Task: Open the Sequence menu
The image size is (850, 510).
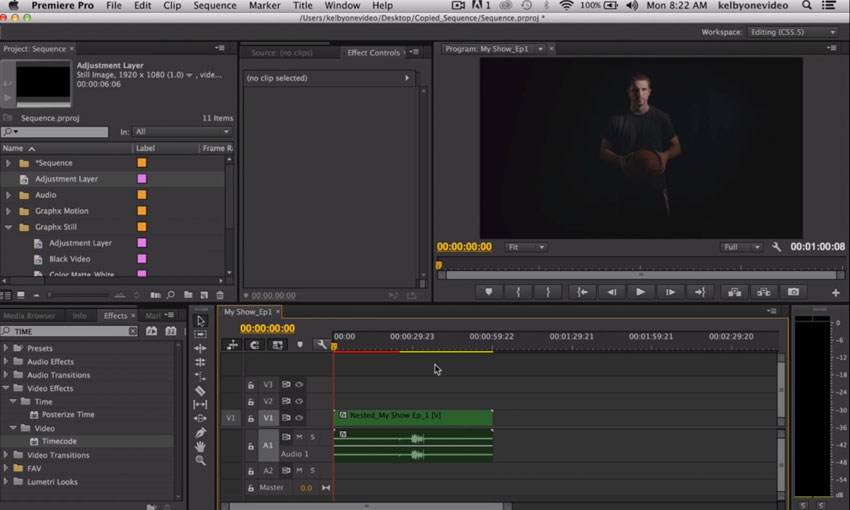Action: tap(215, 5)
